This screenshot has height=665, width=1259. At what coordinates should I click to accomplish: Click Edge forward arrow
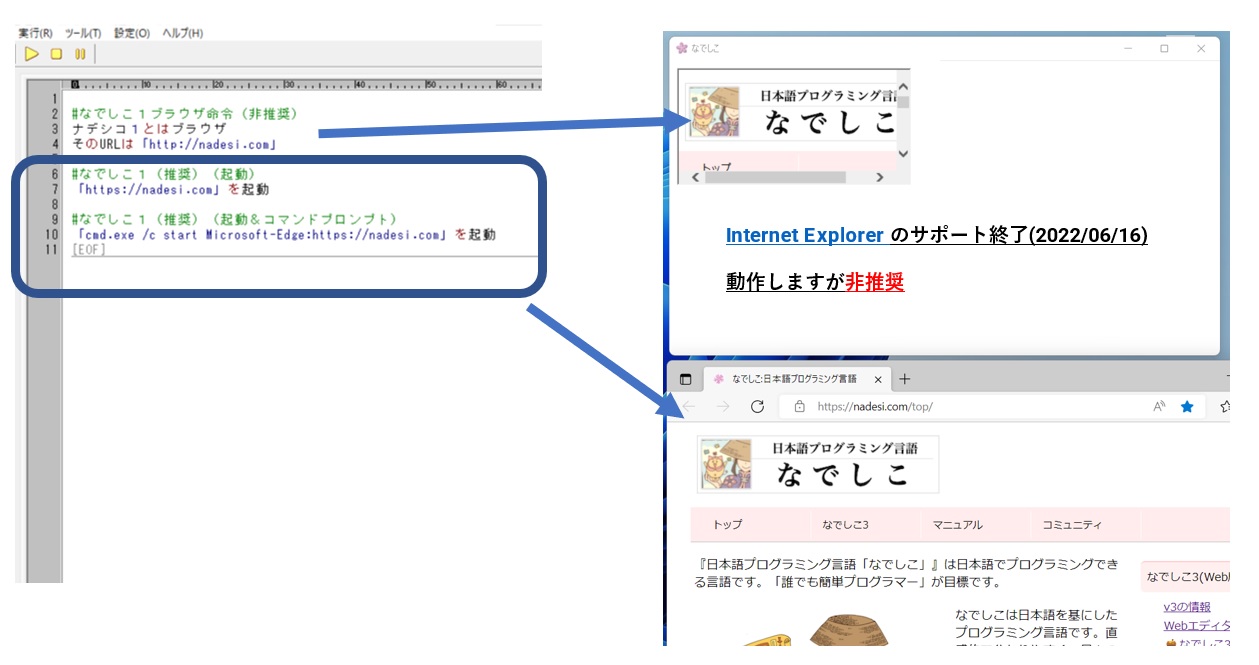click(723, 407)
